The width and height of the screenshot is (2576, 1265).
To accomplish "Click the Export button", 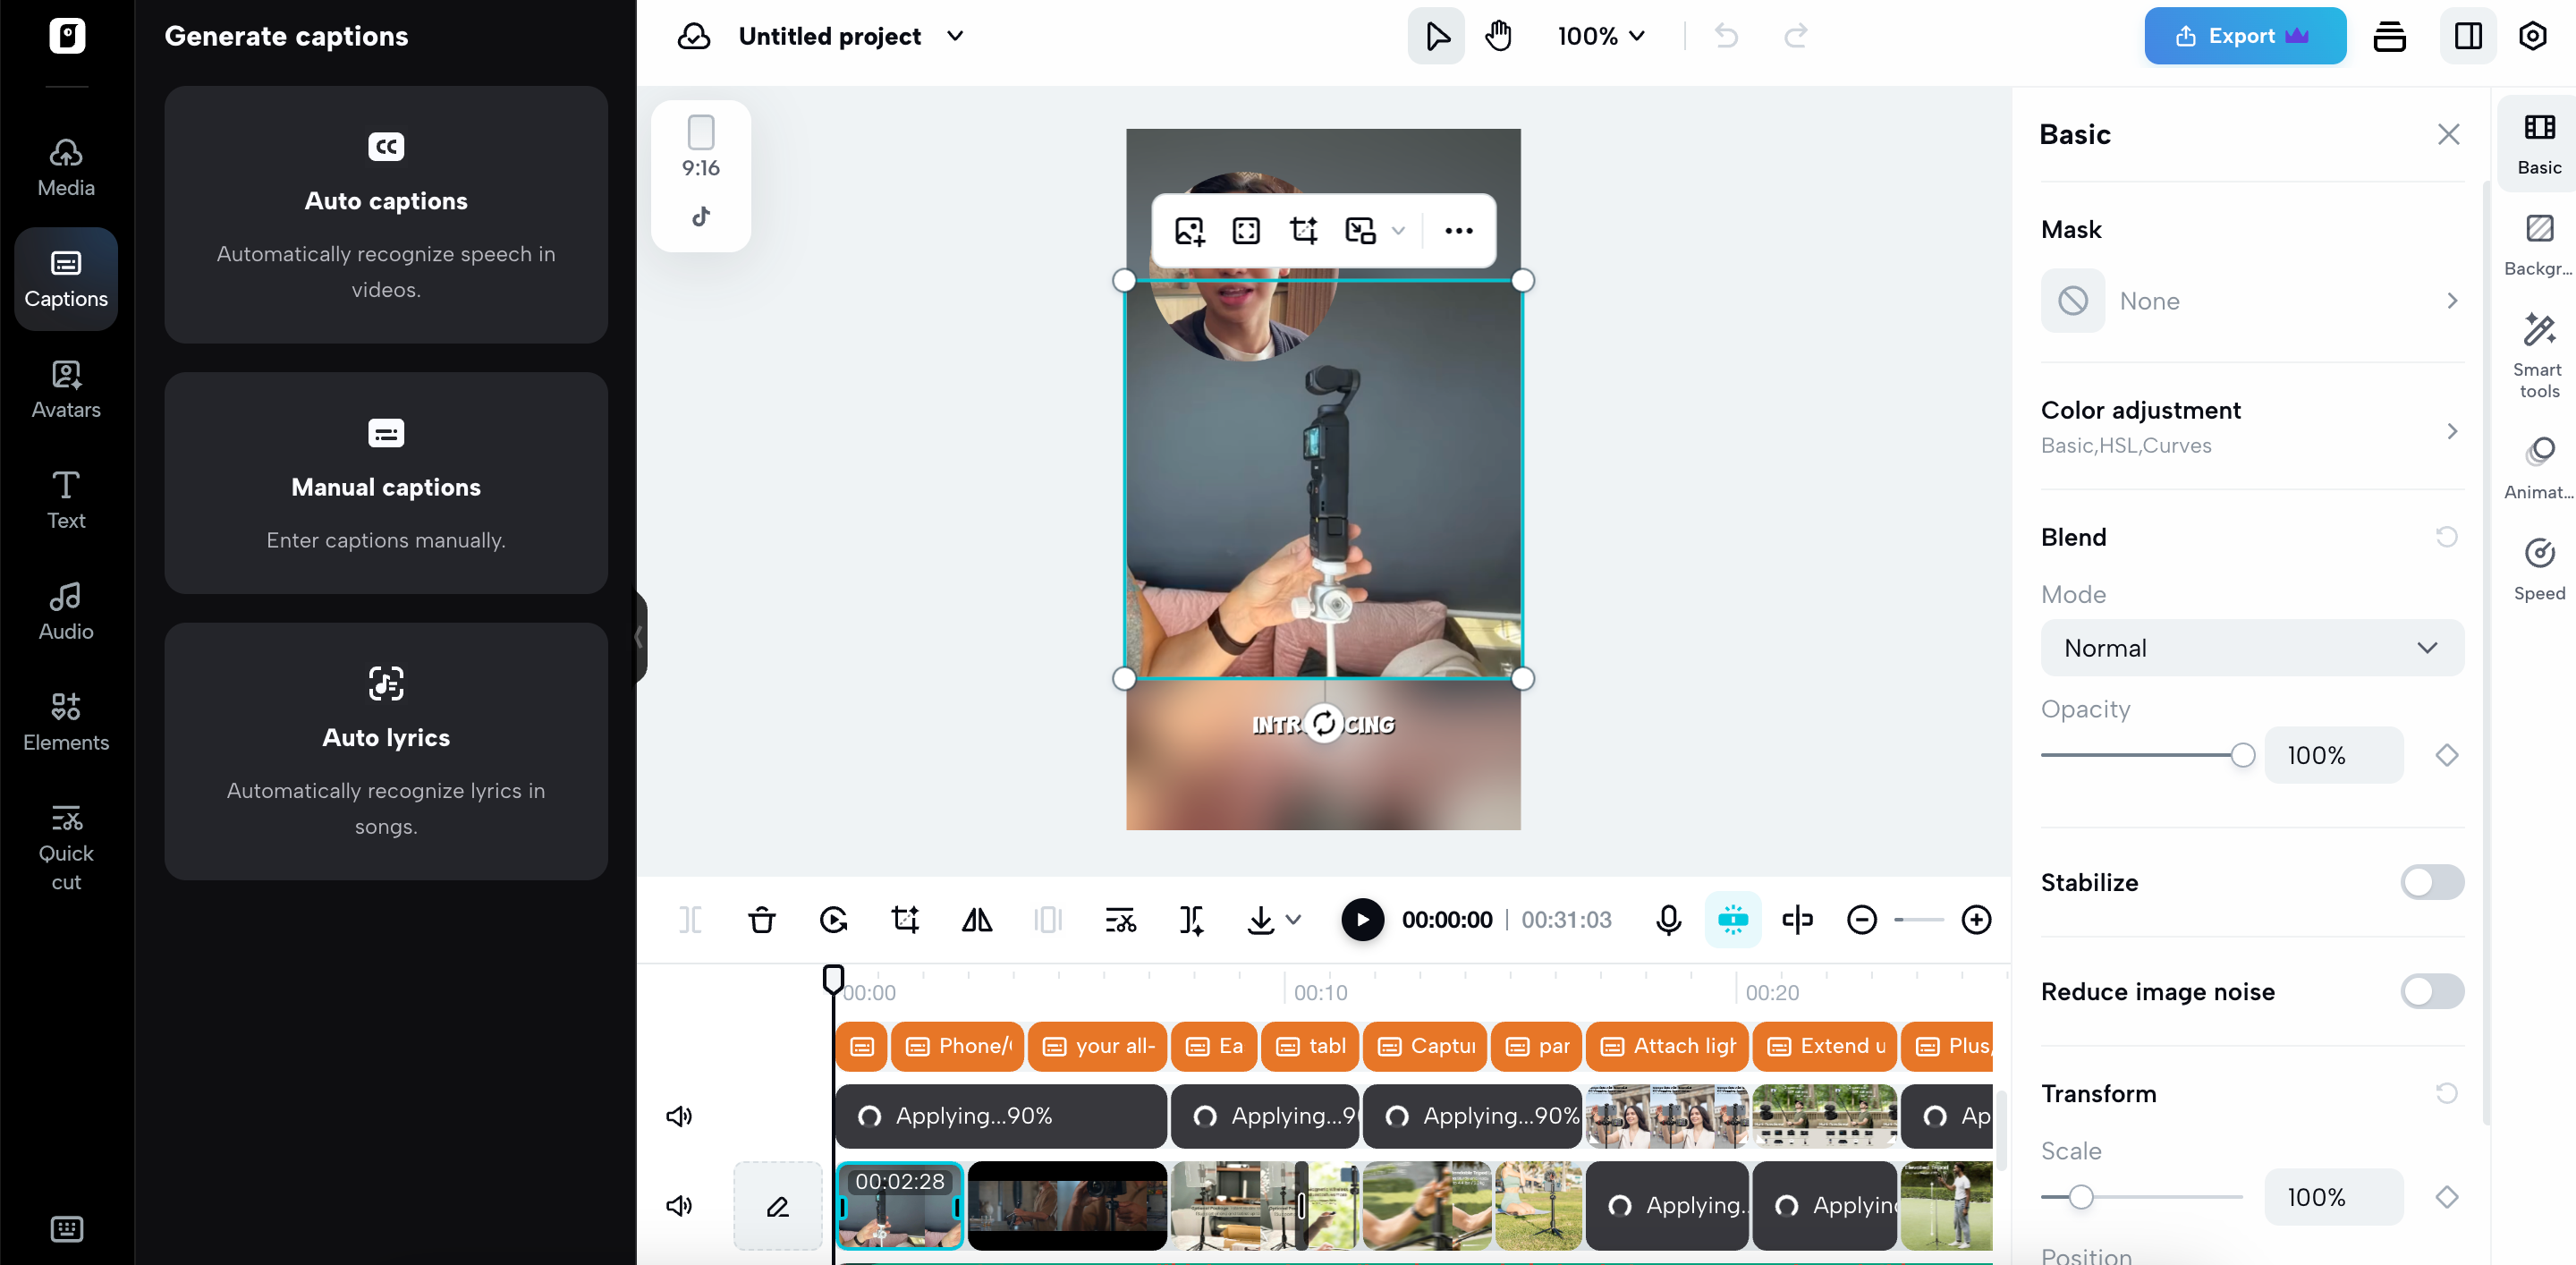I will 2243,36.
